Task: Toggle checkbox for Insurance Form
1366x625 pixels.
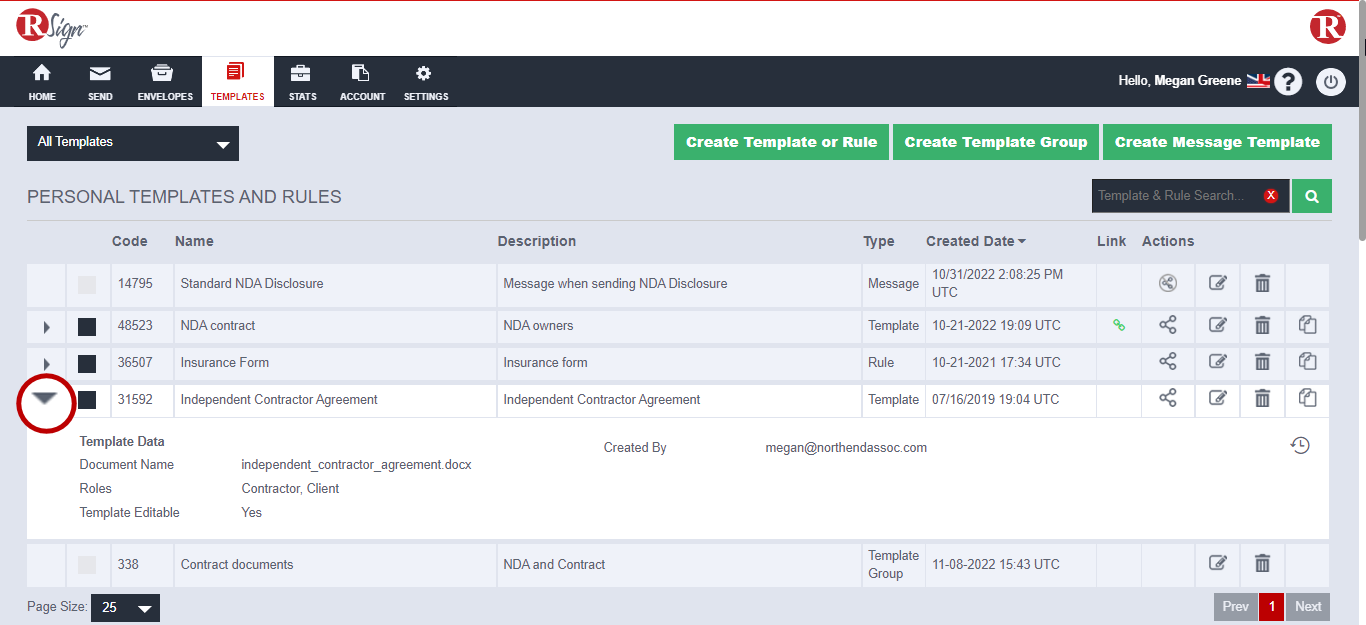Action: click(87, 364)
